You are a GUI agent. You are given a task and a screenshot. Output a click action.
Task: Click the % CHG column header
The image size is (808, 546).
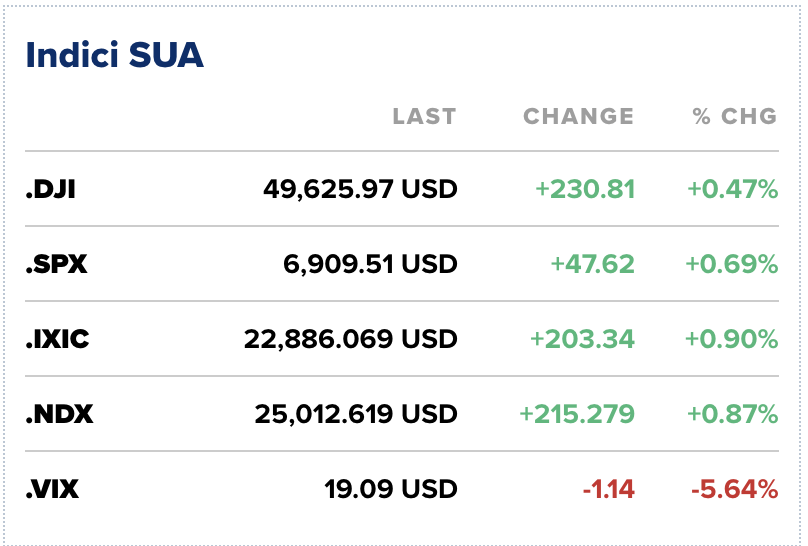click(x=735, y=116)
